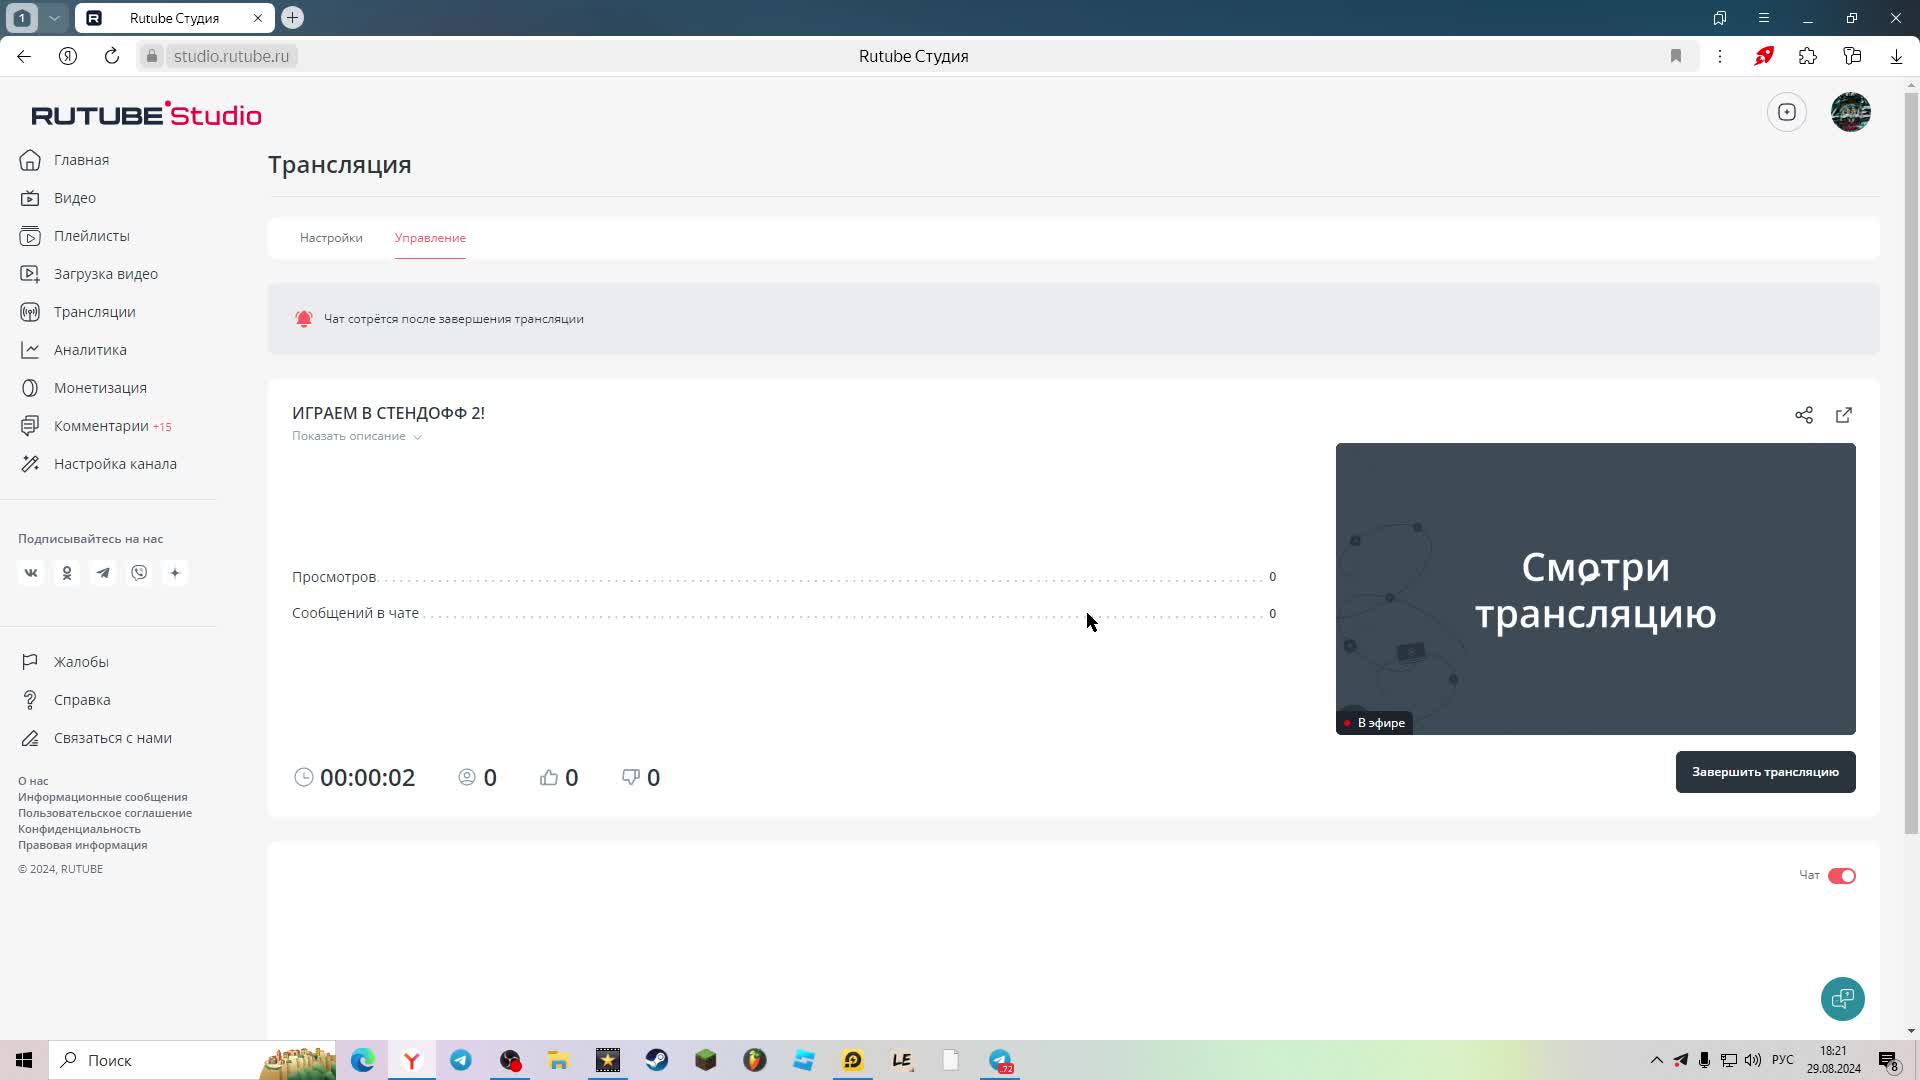
Task: Click the RUTUBE Studio logo
Action: (x=146, y=114)
